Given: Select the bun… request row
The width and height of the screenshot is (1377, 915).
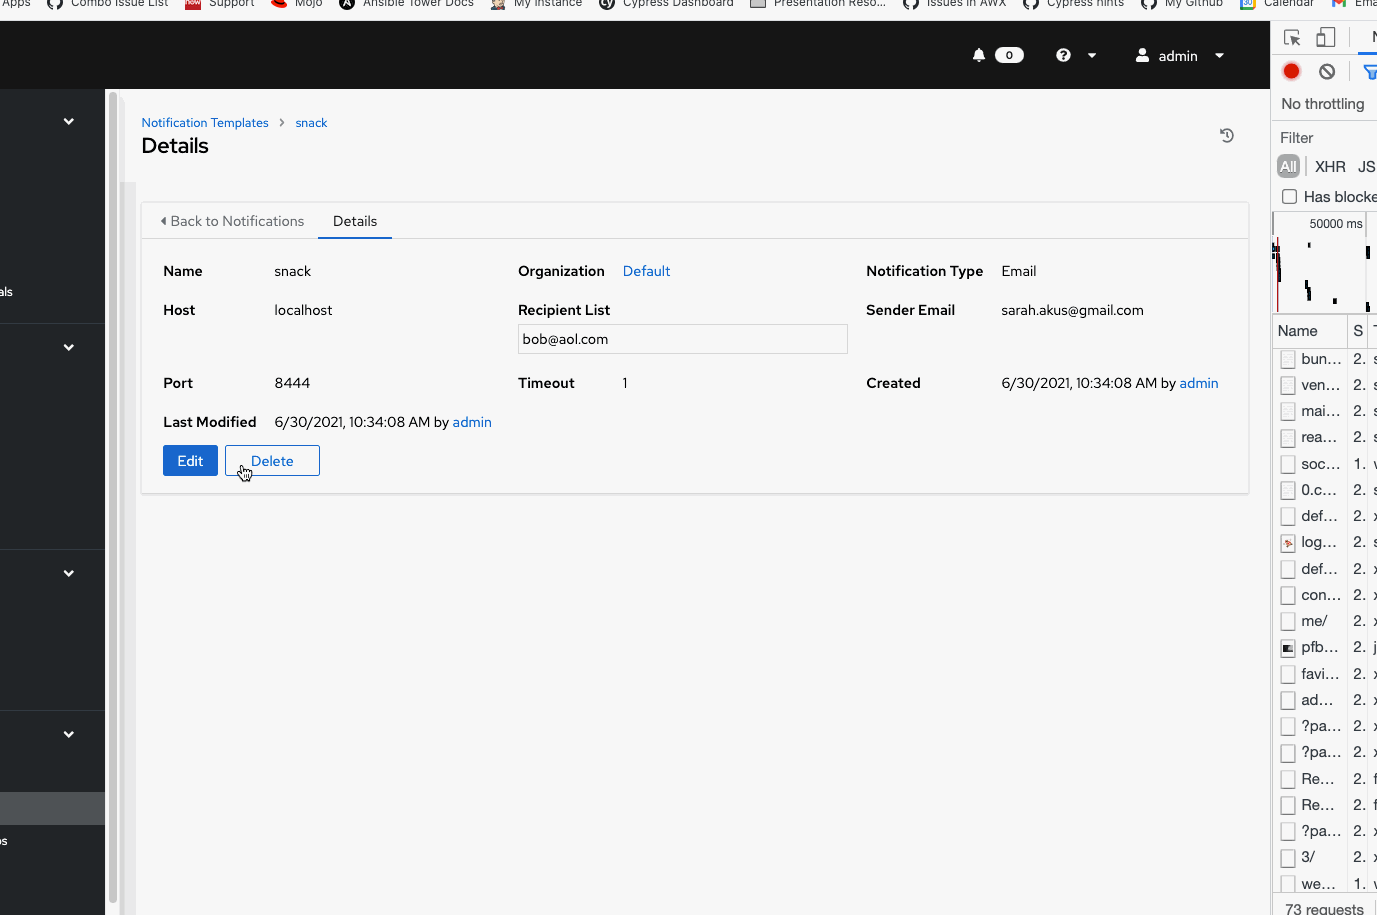Looking at the screenshot, I should (x=1324, y=359).
